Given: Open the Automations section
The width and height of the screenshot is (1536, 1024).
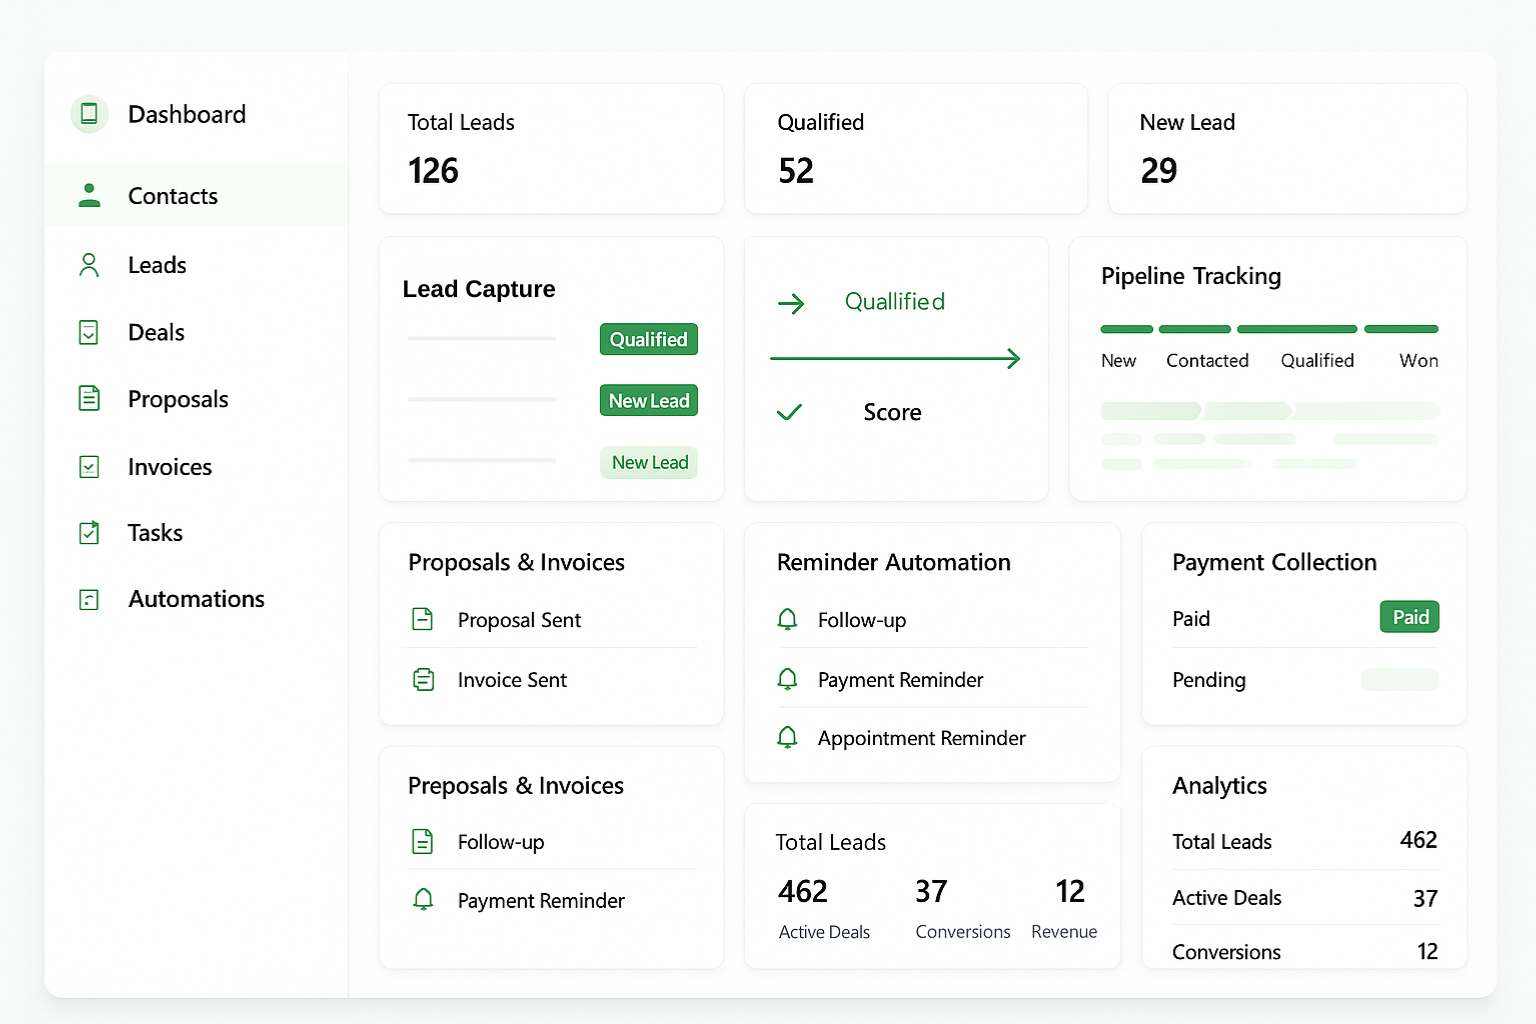Looking at the screenshot, I should tap(196, 598).
